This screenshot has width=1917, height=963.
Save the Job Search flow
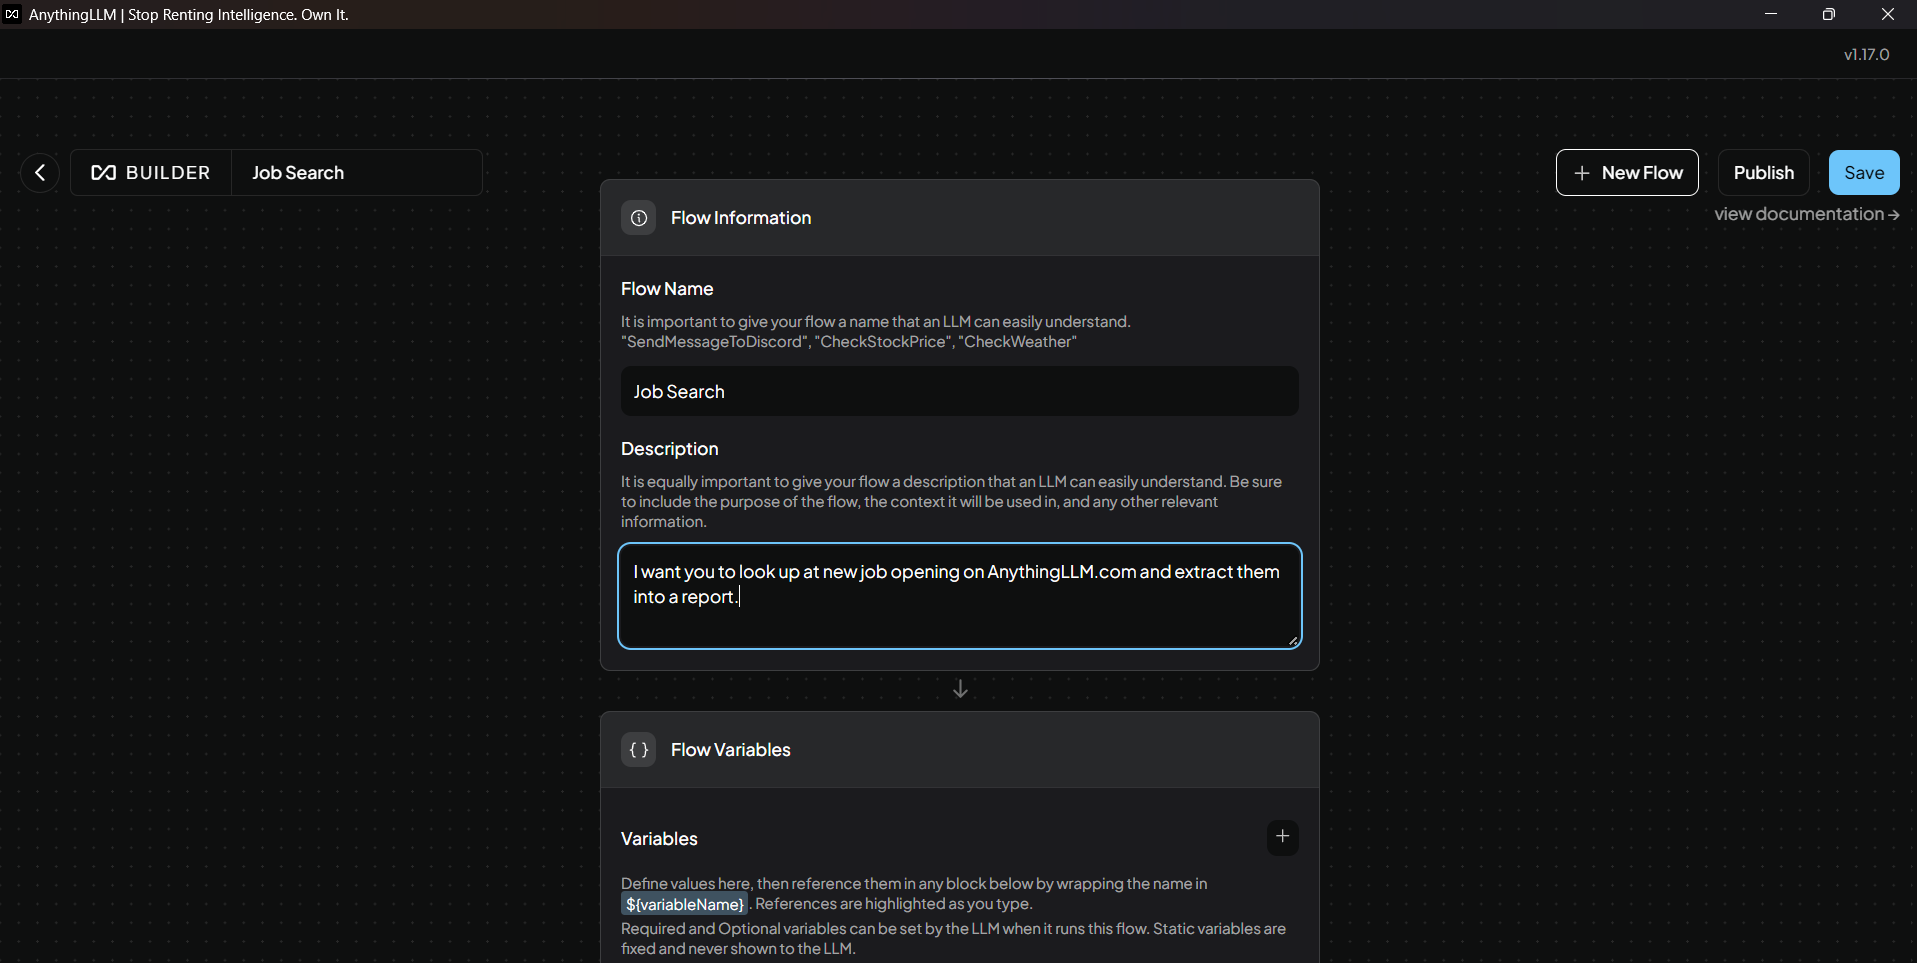click(x=1864, y=173)
